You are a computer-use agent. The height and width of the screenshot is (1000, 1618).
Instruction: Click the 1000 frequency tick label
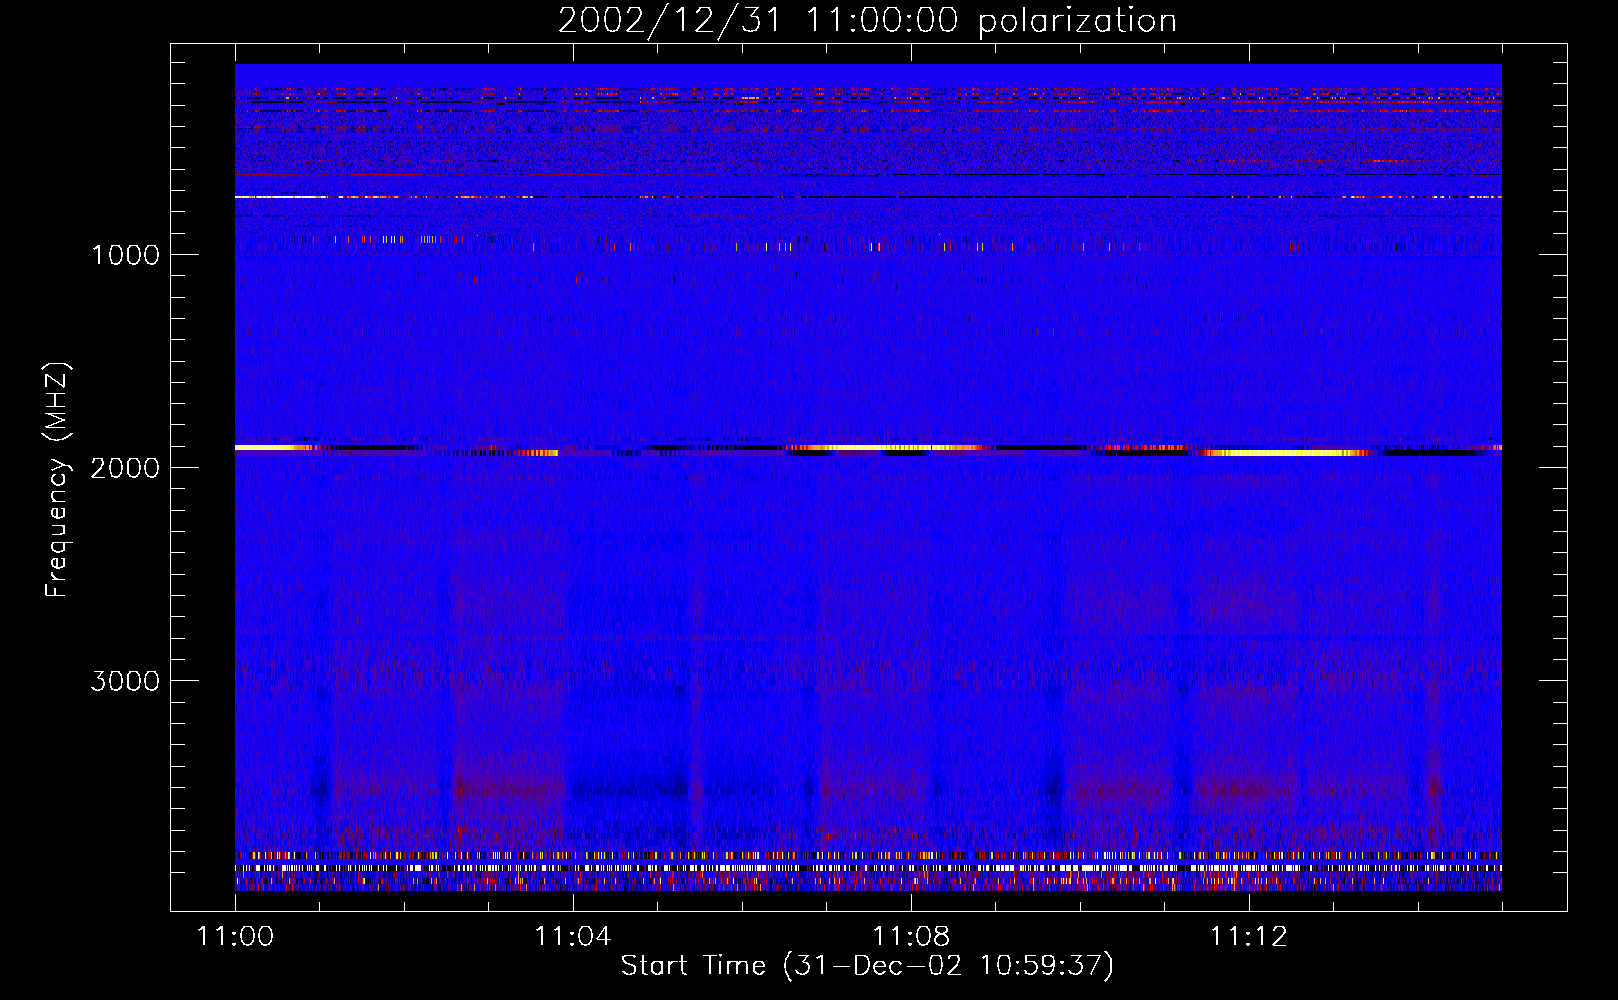(125, 255)
